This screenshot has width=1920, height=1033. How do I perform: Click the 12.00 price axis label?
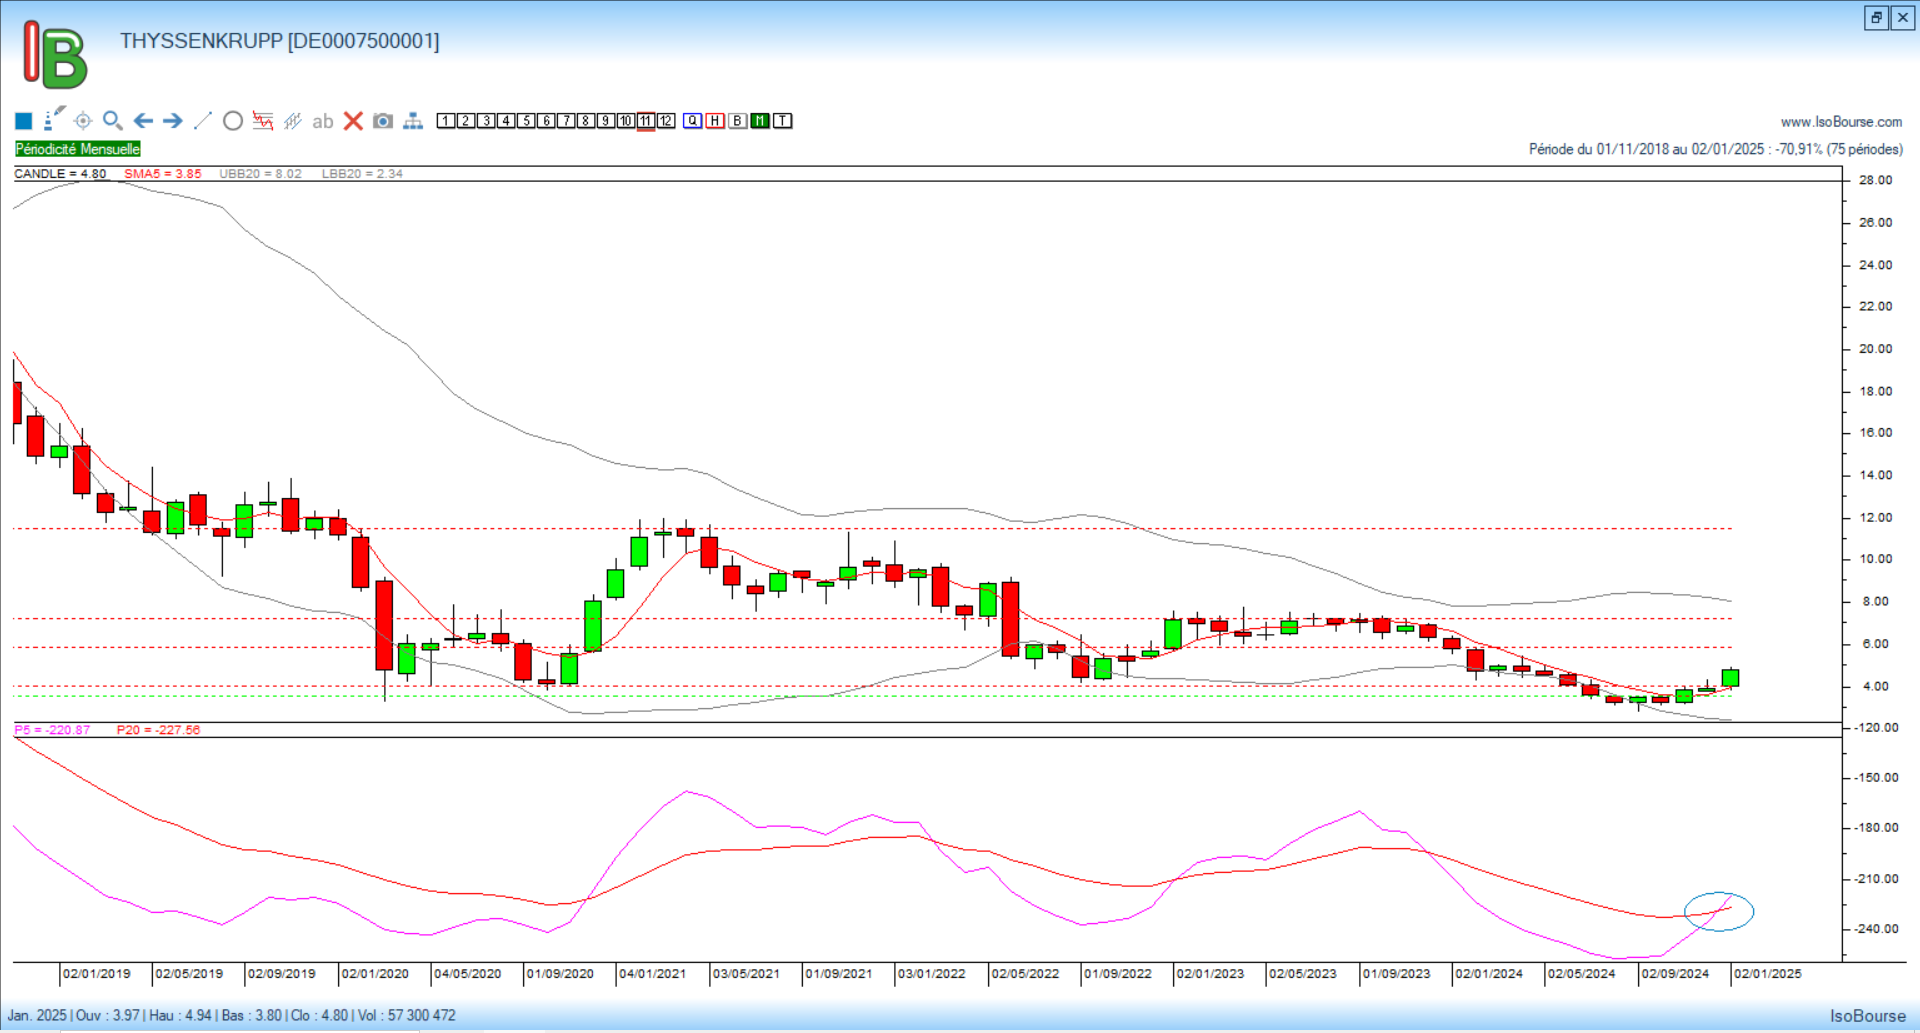pos(1875,517)
